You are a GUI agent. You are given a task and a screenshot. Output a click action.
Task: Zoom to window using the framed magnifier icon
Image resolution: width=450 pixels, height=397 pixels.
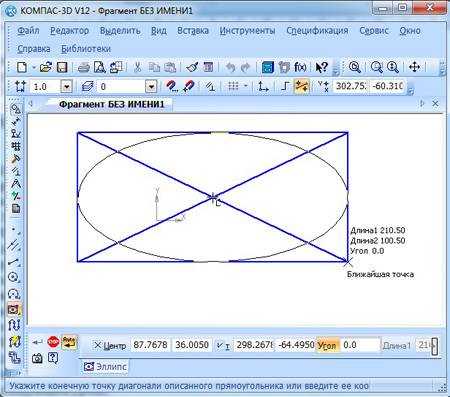355,67
